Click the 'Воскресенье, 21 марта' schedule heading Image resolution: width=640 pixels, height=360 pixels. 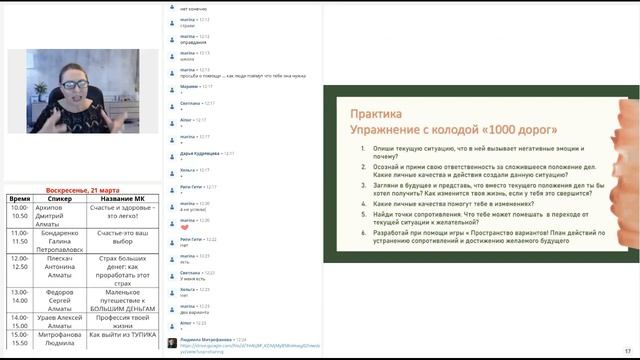82,190
